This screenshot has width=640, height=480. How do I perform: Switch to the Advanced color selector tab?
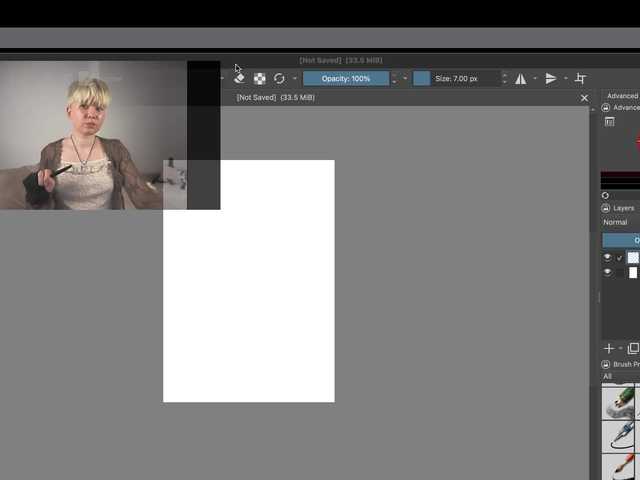[x=623, y=96]
